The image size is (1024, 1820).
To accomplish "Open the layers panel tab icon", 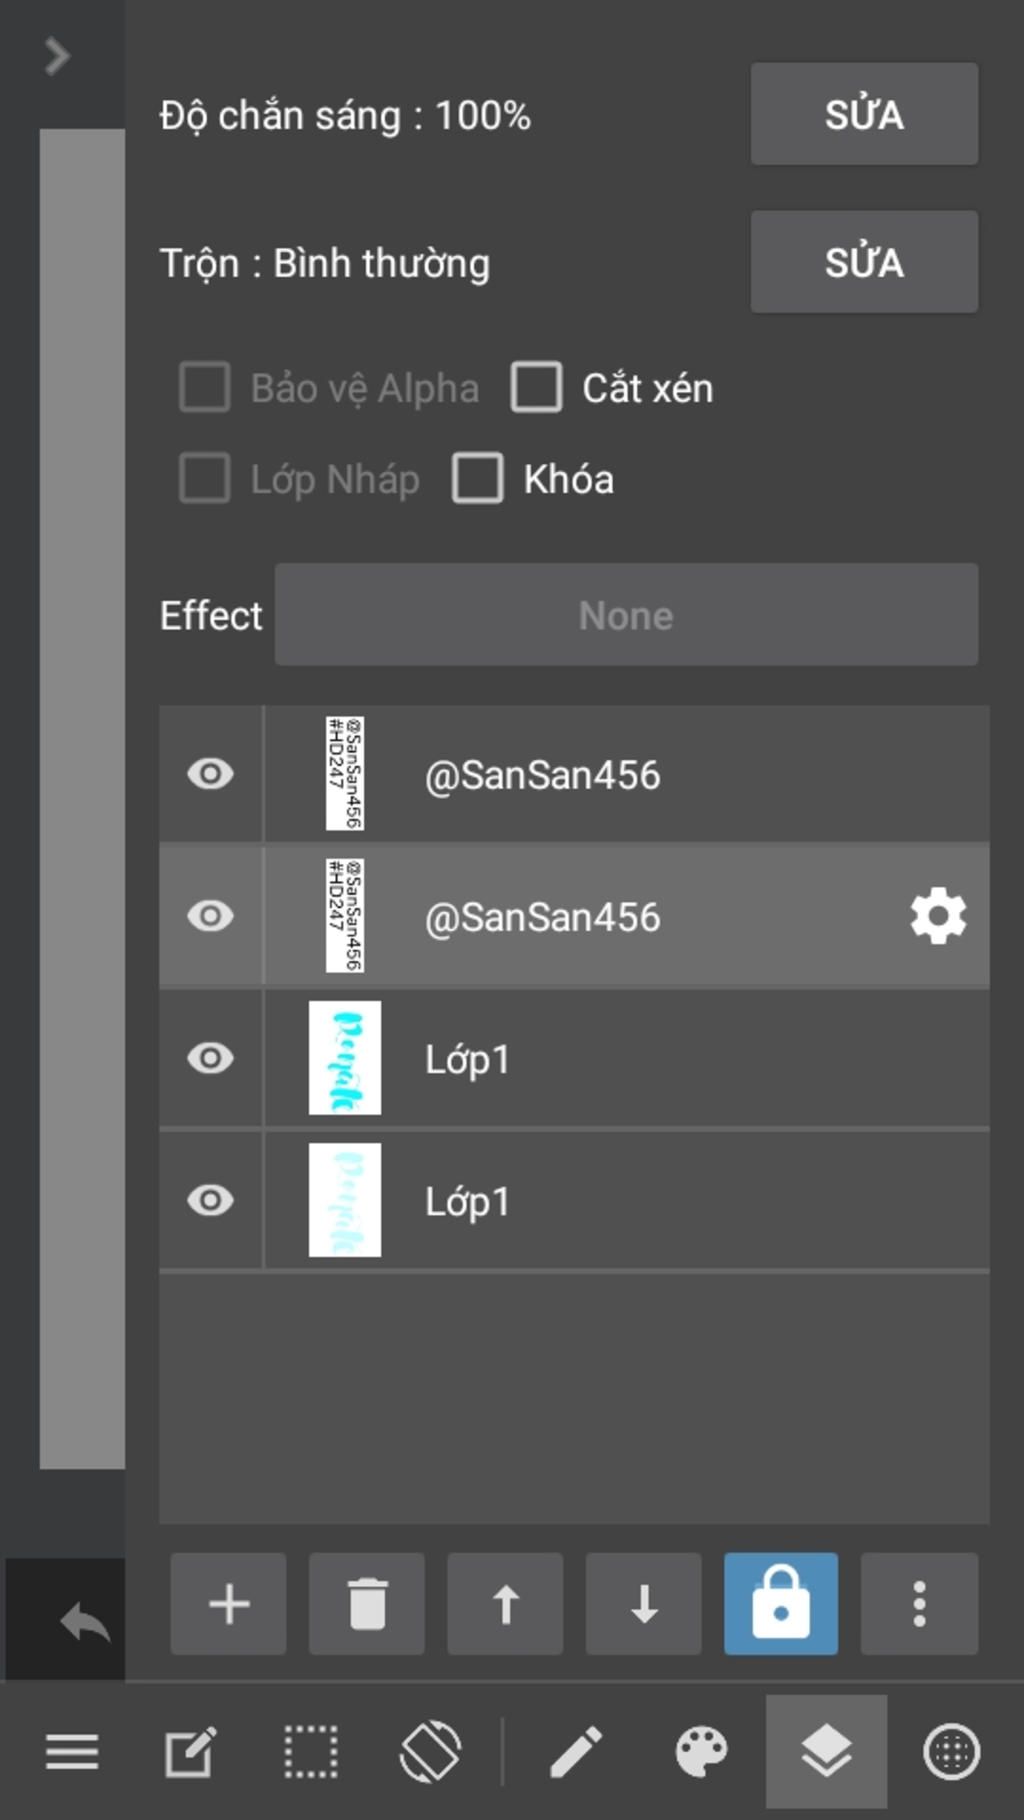I will point(826,1752).
